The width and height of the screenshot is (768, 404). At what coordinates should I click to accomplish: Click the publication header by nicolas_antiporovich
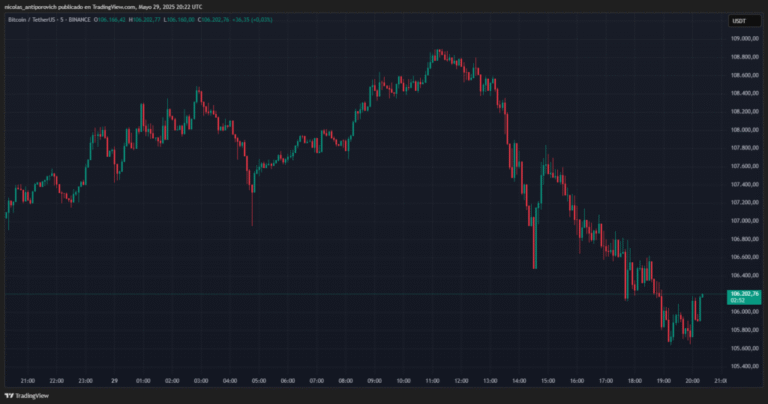103,7
